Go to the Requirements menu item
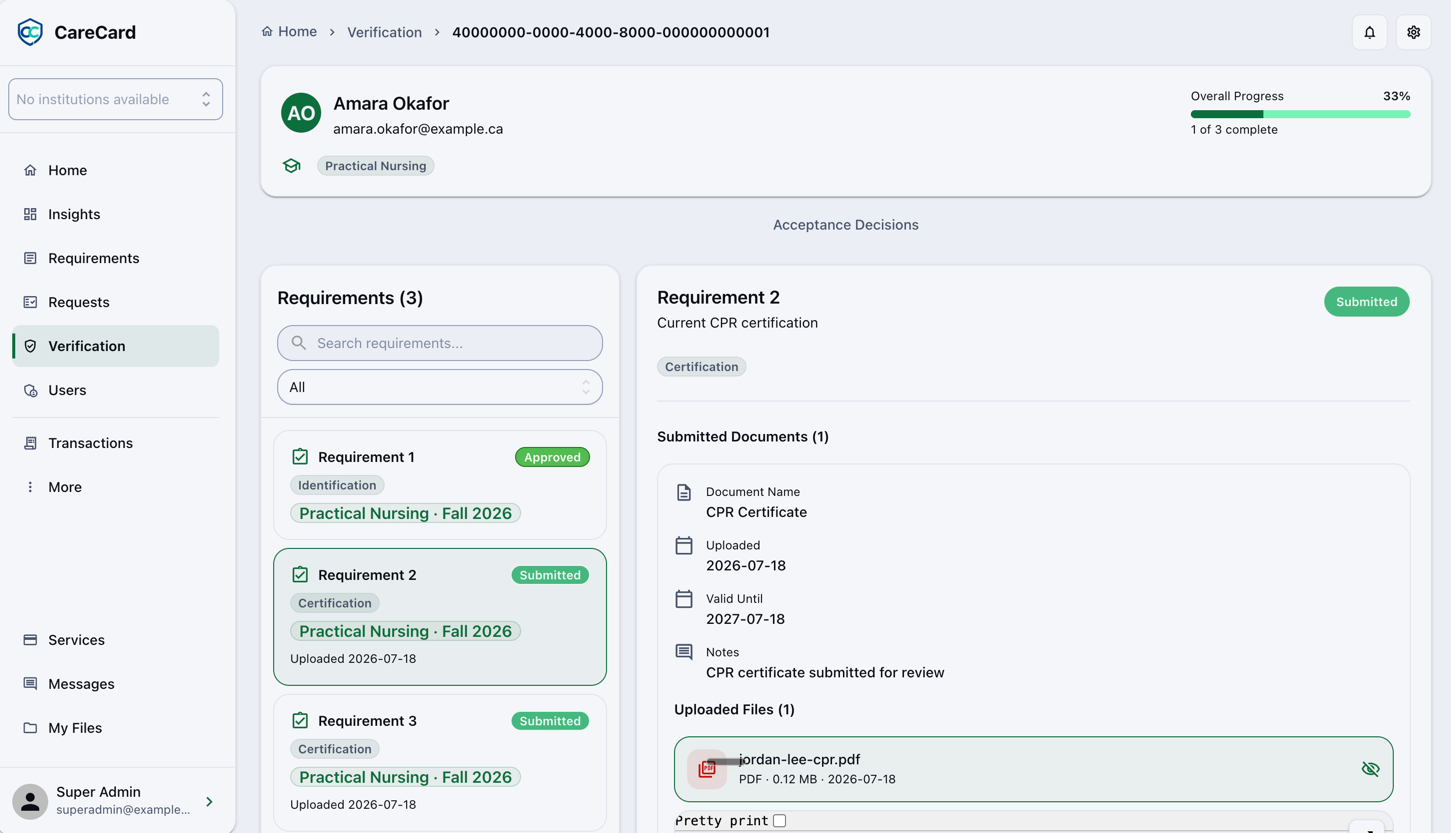The width and height of the screenshot is (1451, 833). click(x=115, y=258)
